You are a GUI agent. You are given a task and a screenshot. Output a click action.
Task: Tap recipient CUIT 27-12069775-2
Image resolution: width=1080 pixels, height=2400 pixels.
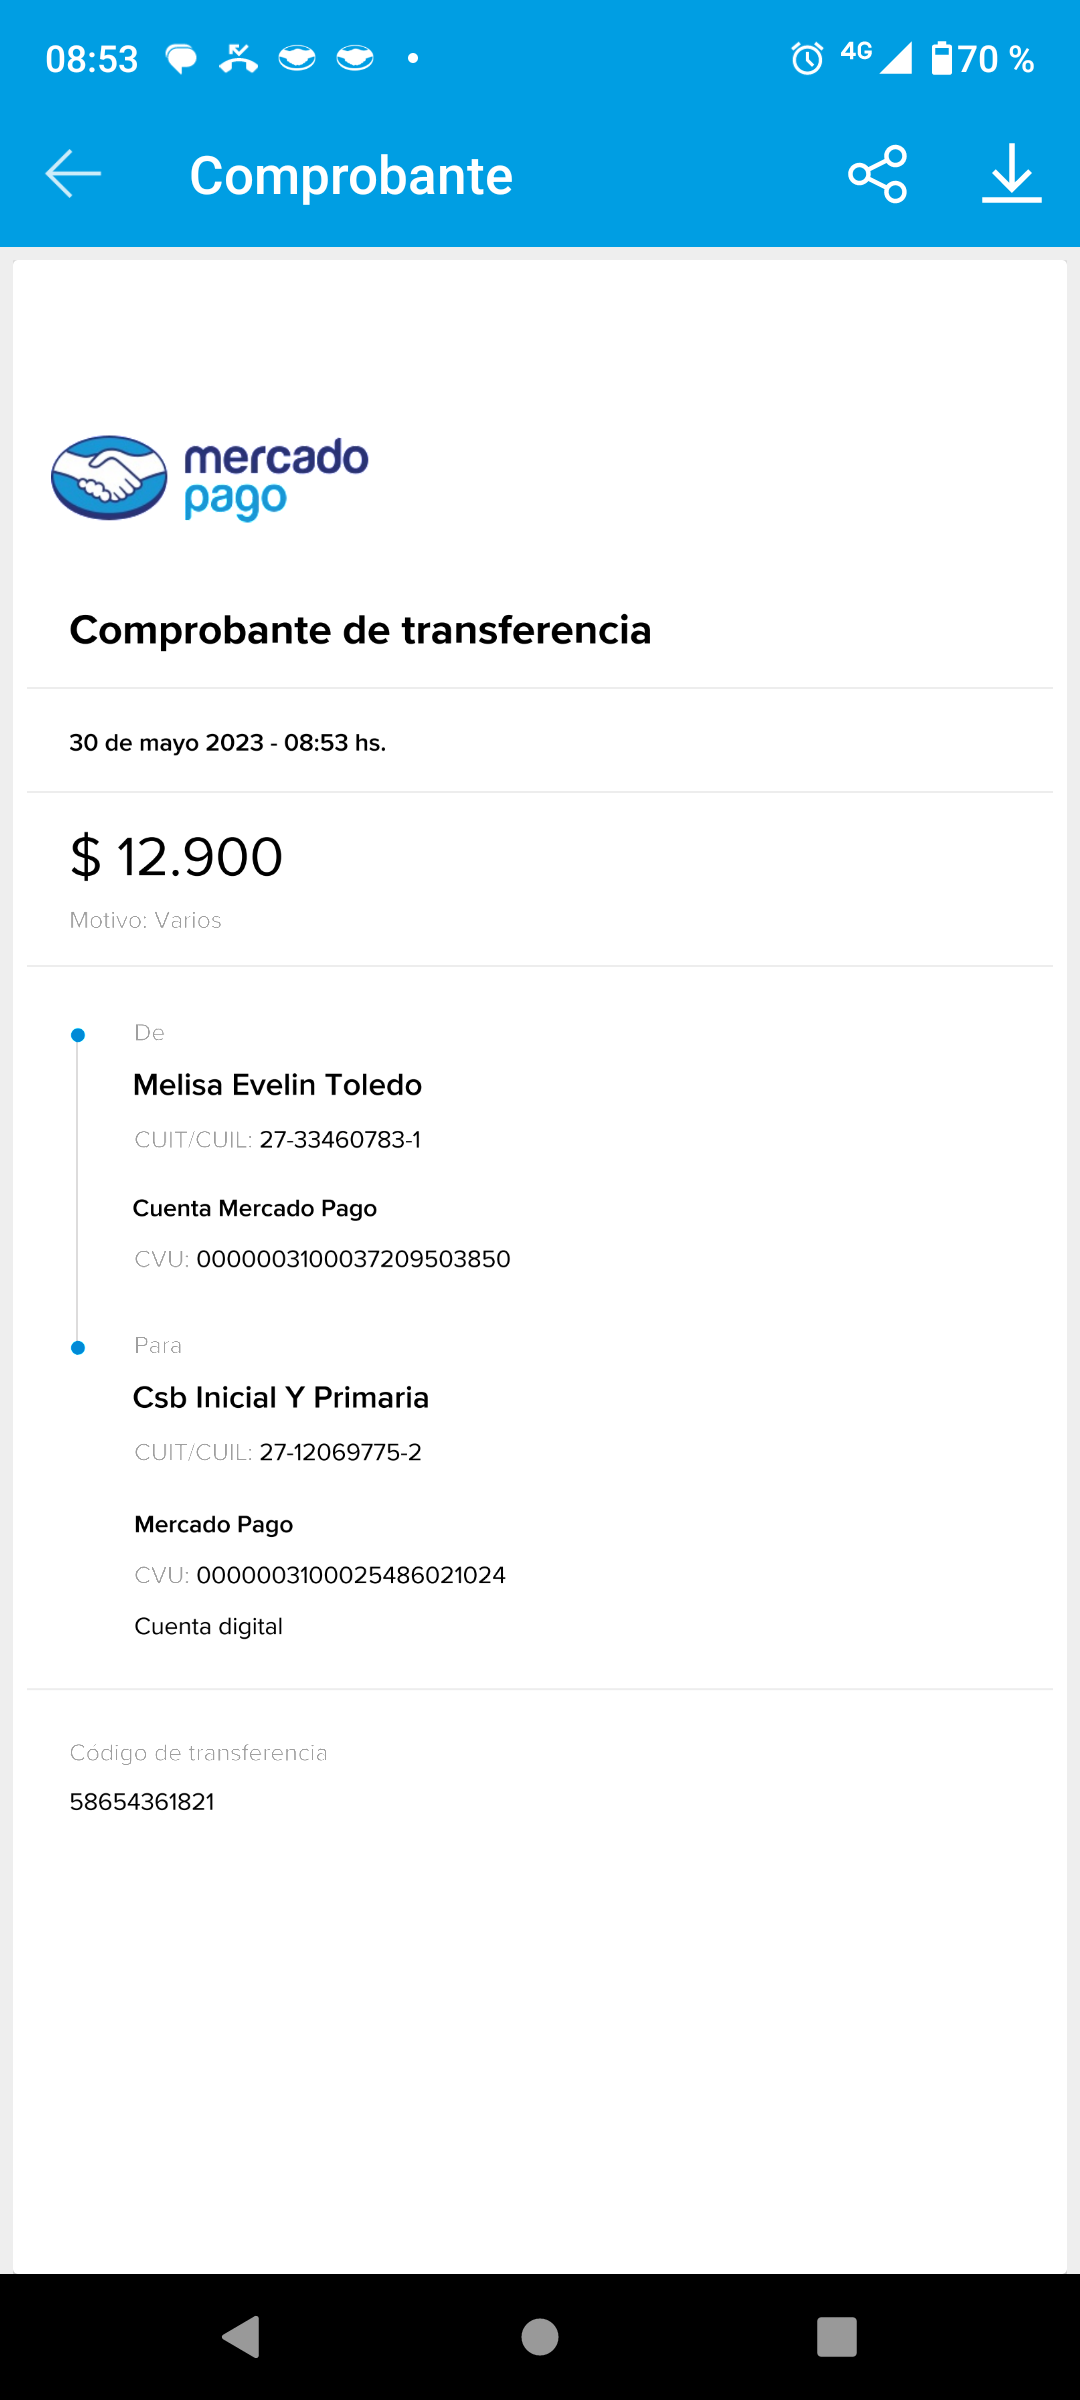(x=340, y=1452)
